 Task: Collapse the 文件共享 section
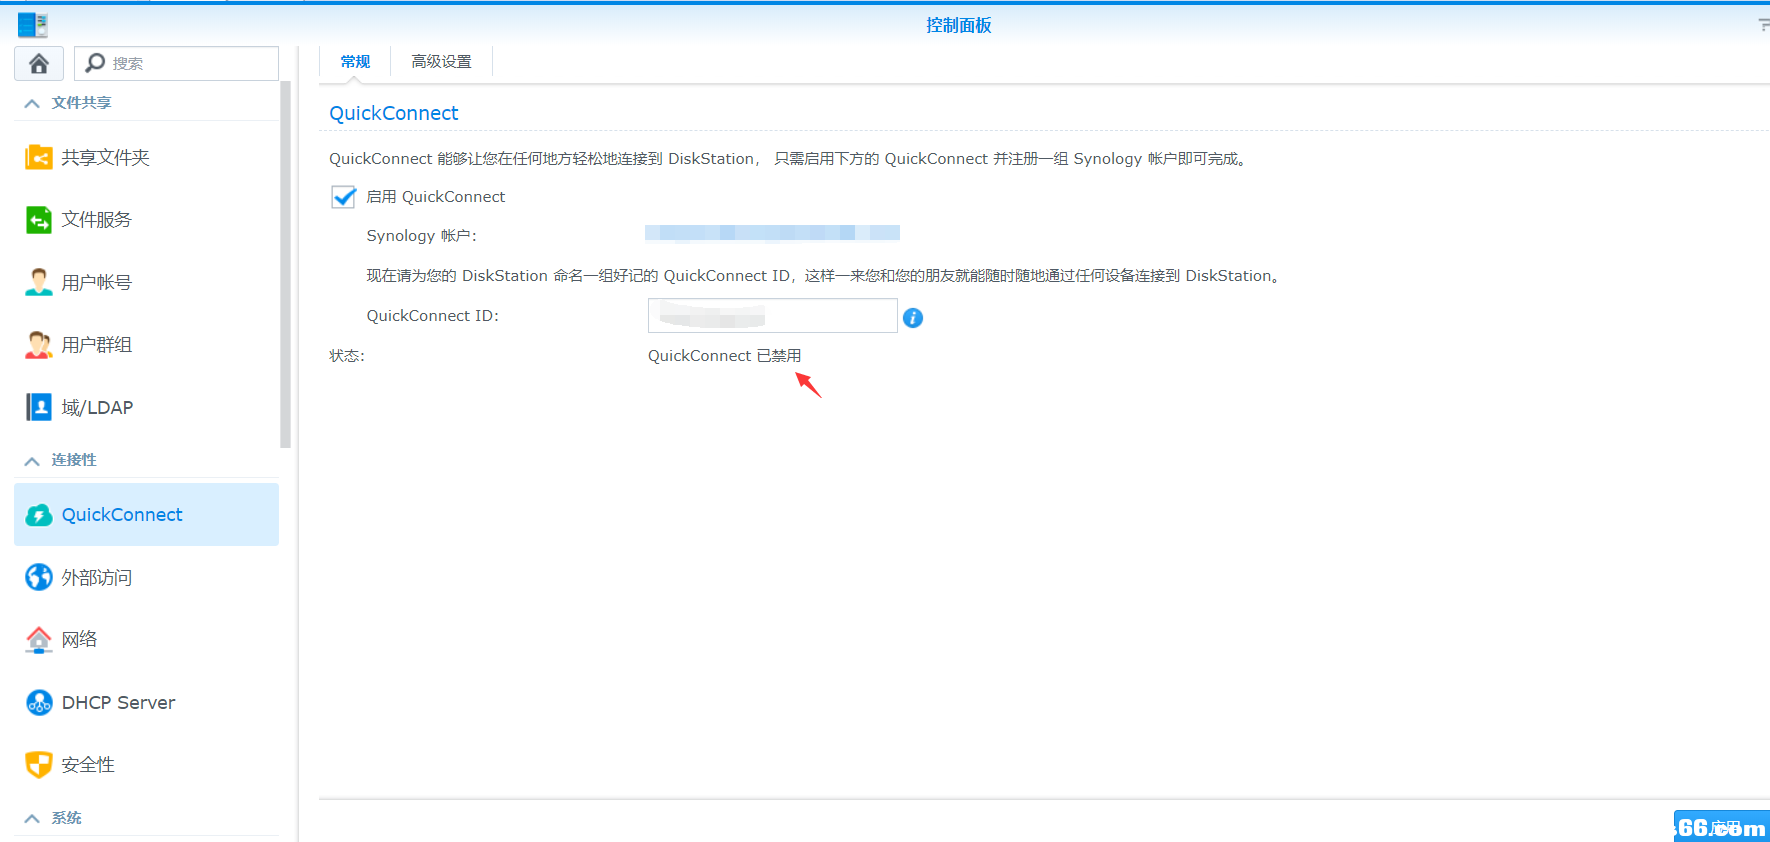32,103
